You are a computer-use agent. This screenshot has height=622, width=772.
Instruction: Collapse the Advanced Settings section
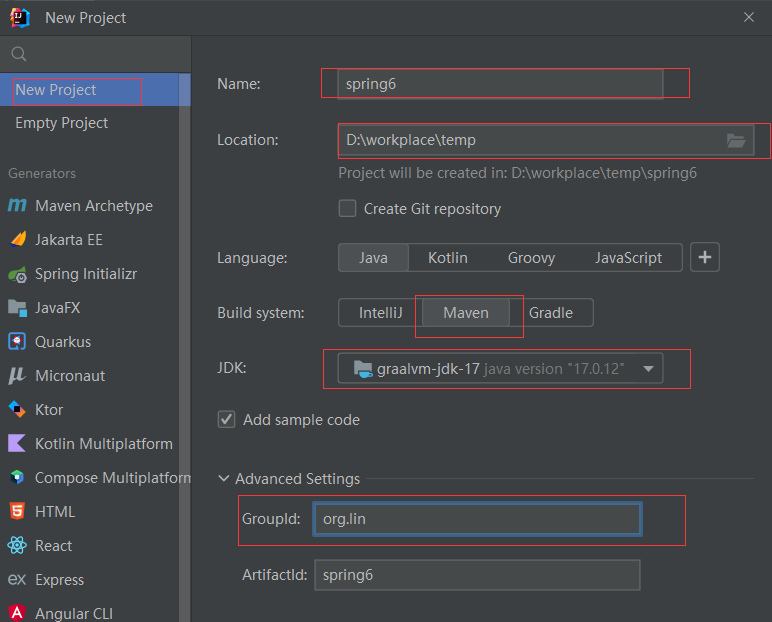[x=224, y=478]
